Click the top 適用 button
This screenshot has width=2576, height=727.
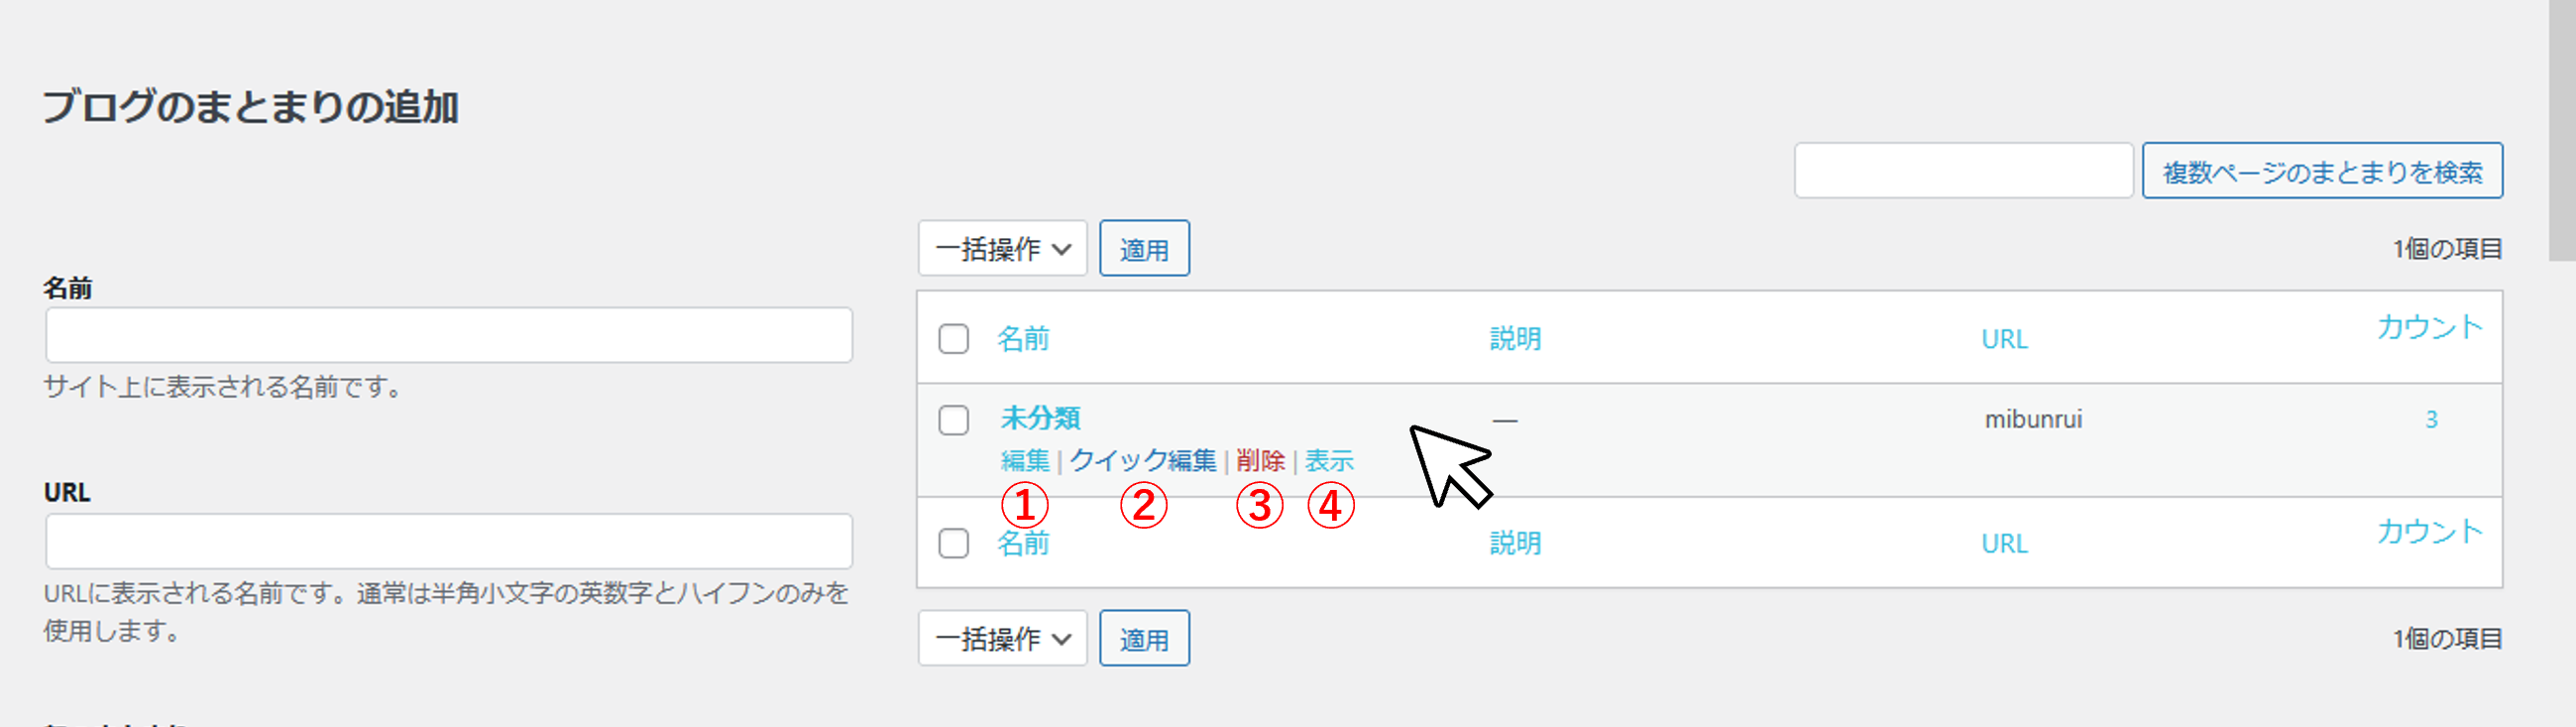[1144, 249]
